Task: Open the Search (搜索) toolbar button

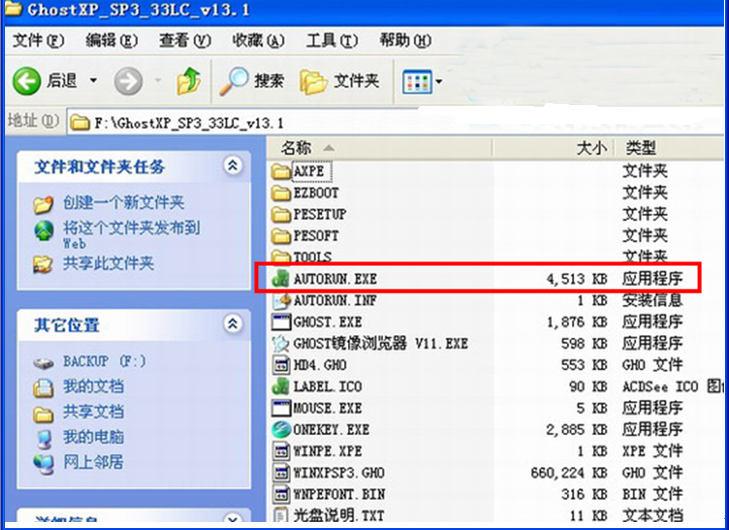Action: 252,81
